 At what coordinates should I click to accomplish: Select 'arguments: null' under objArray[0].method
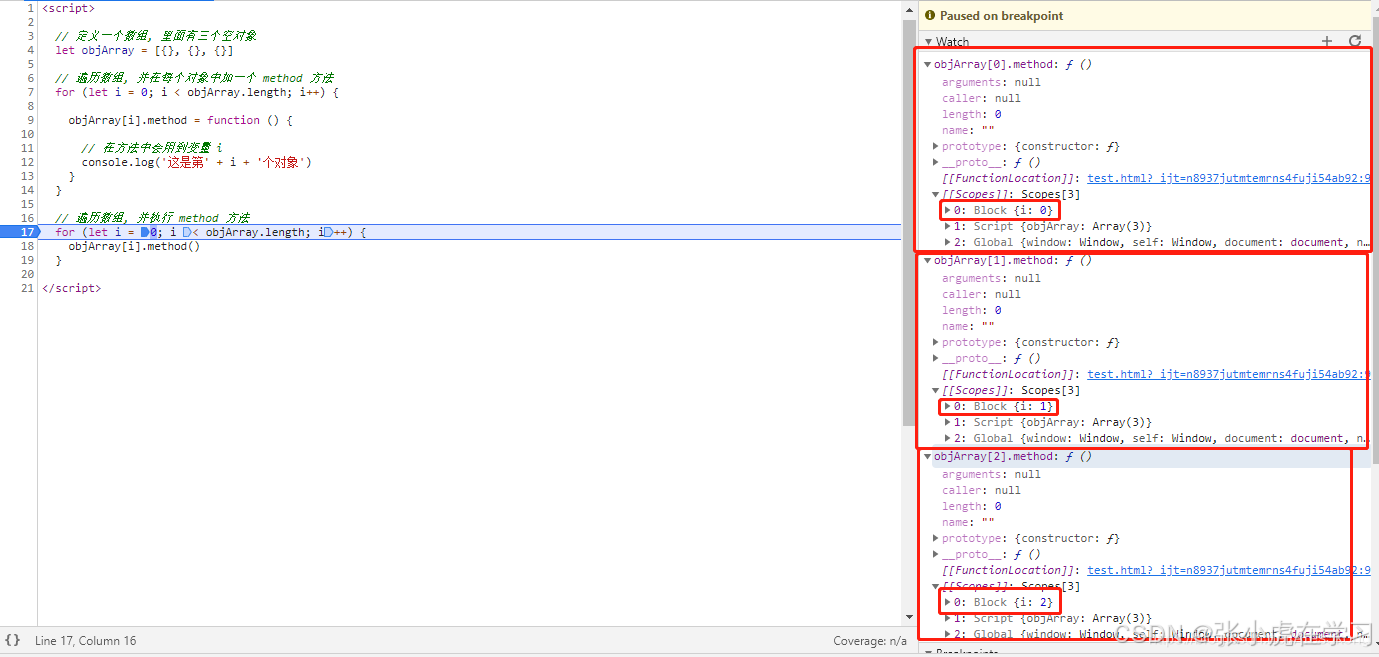tap(991, 83)
